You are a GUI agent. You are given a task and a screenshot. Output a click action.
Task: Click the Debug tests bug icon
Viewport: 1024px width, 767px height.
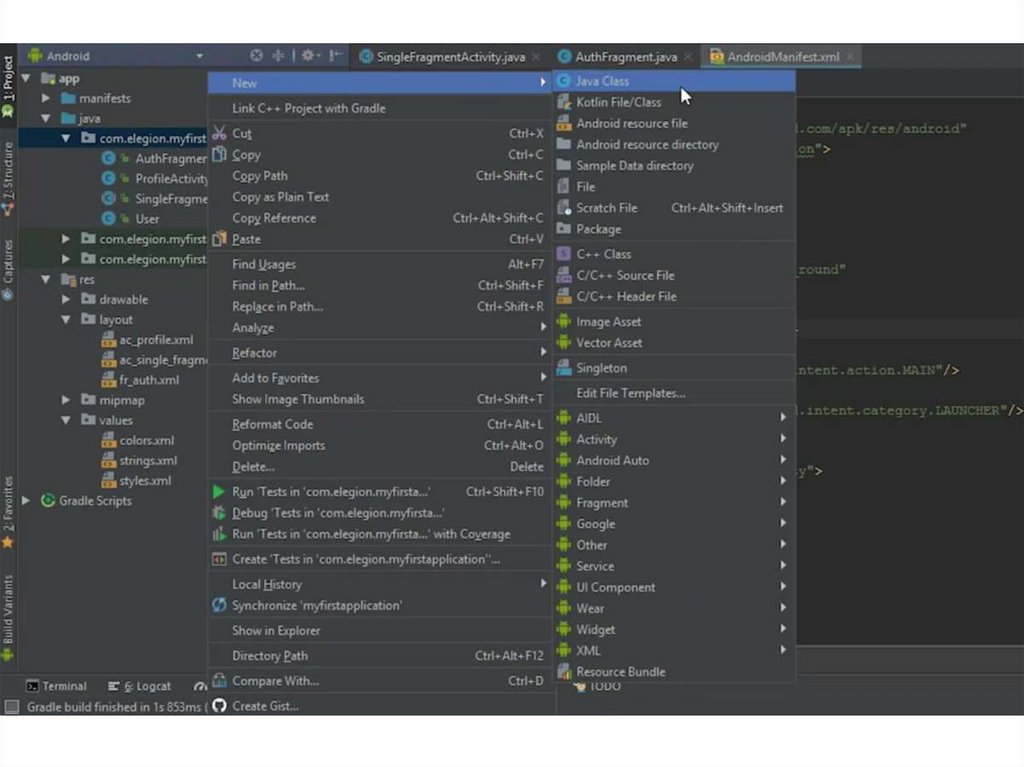[x=219, y=513]
